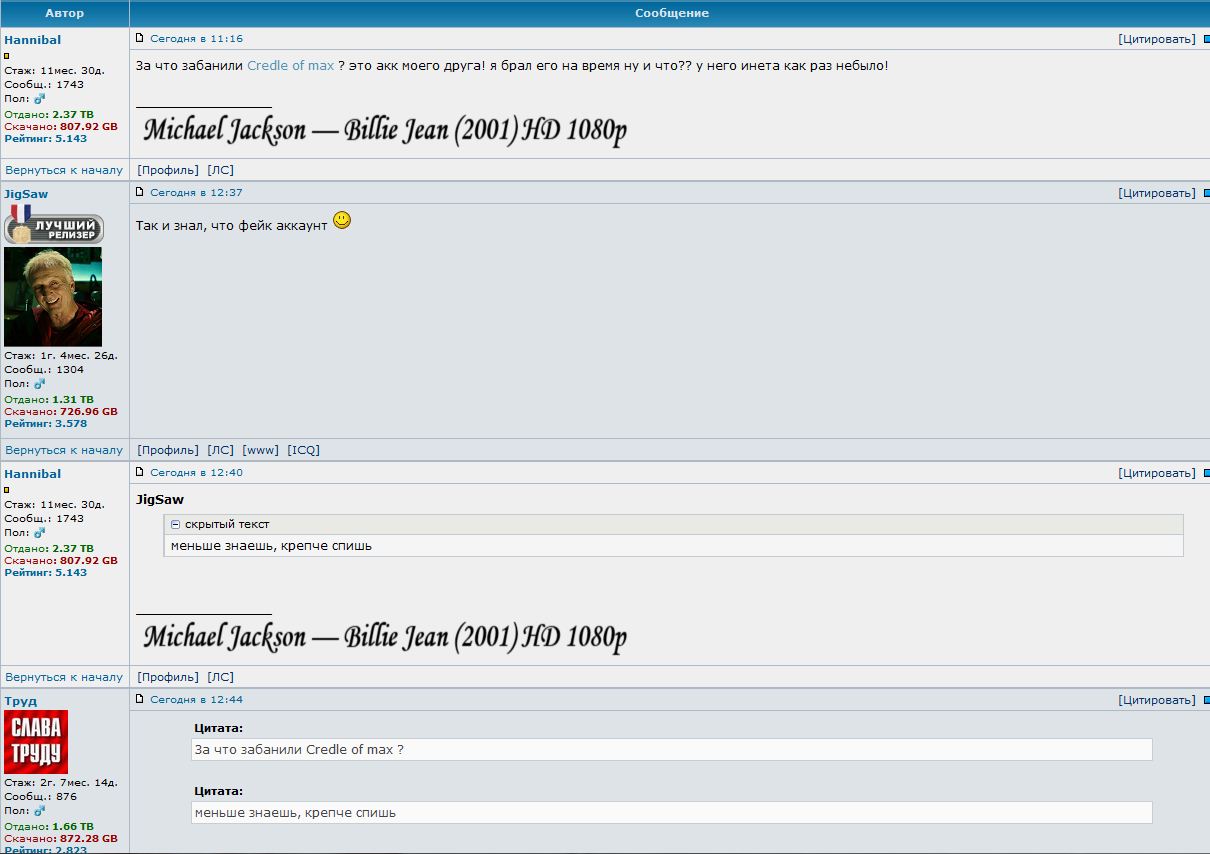Open JigSaw's ICQ contact link
1210x854 pixels.
pos(303,450)
